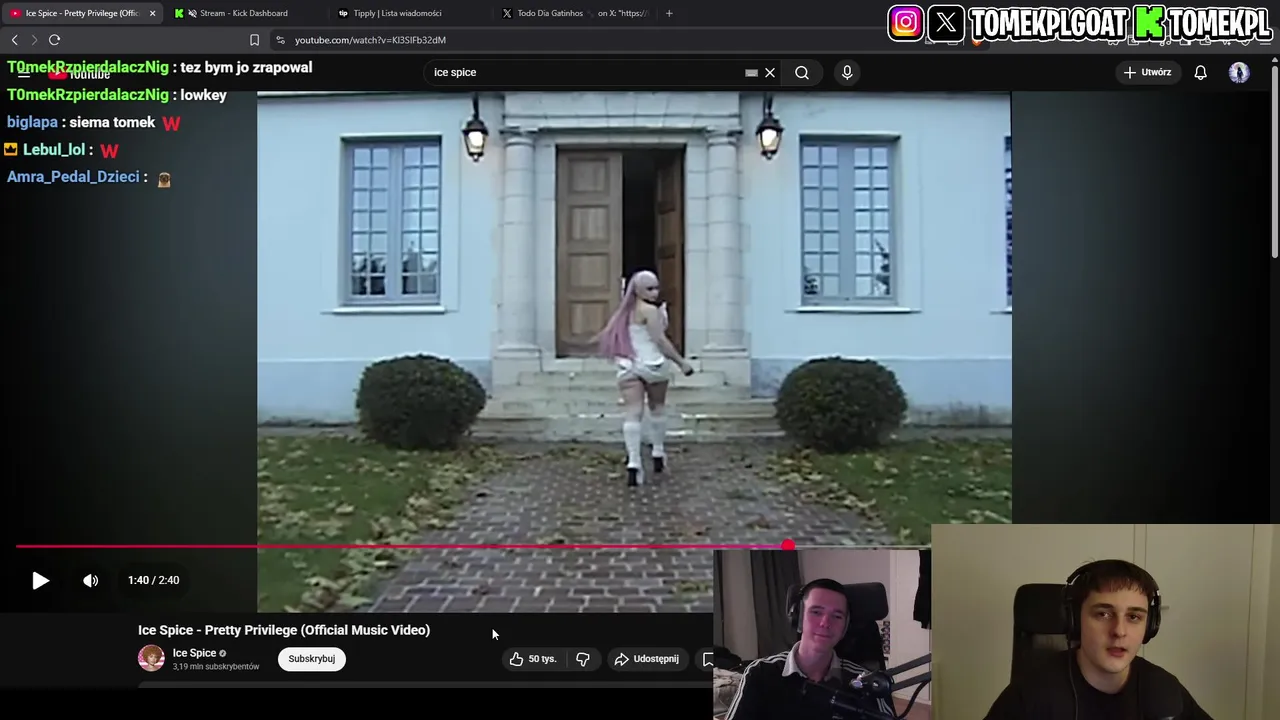Focus the 'ice spice' search field

coord(585,72)
